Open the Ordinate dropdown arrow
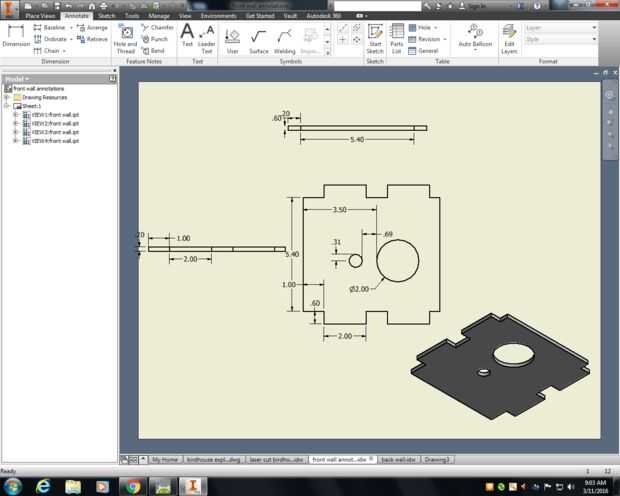 (x=71, y=39)
